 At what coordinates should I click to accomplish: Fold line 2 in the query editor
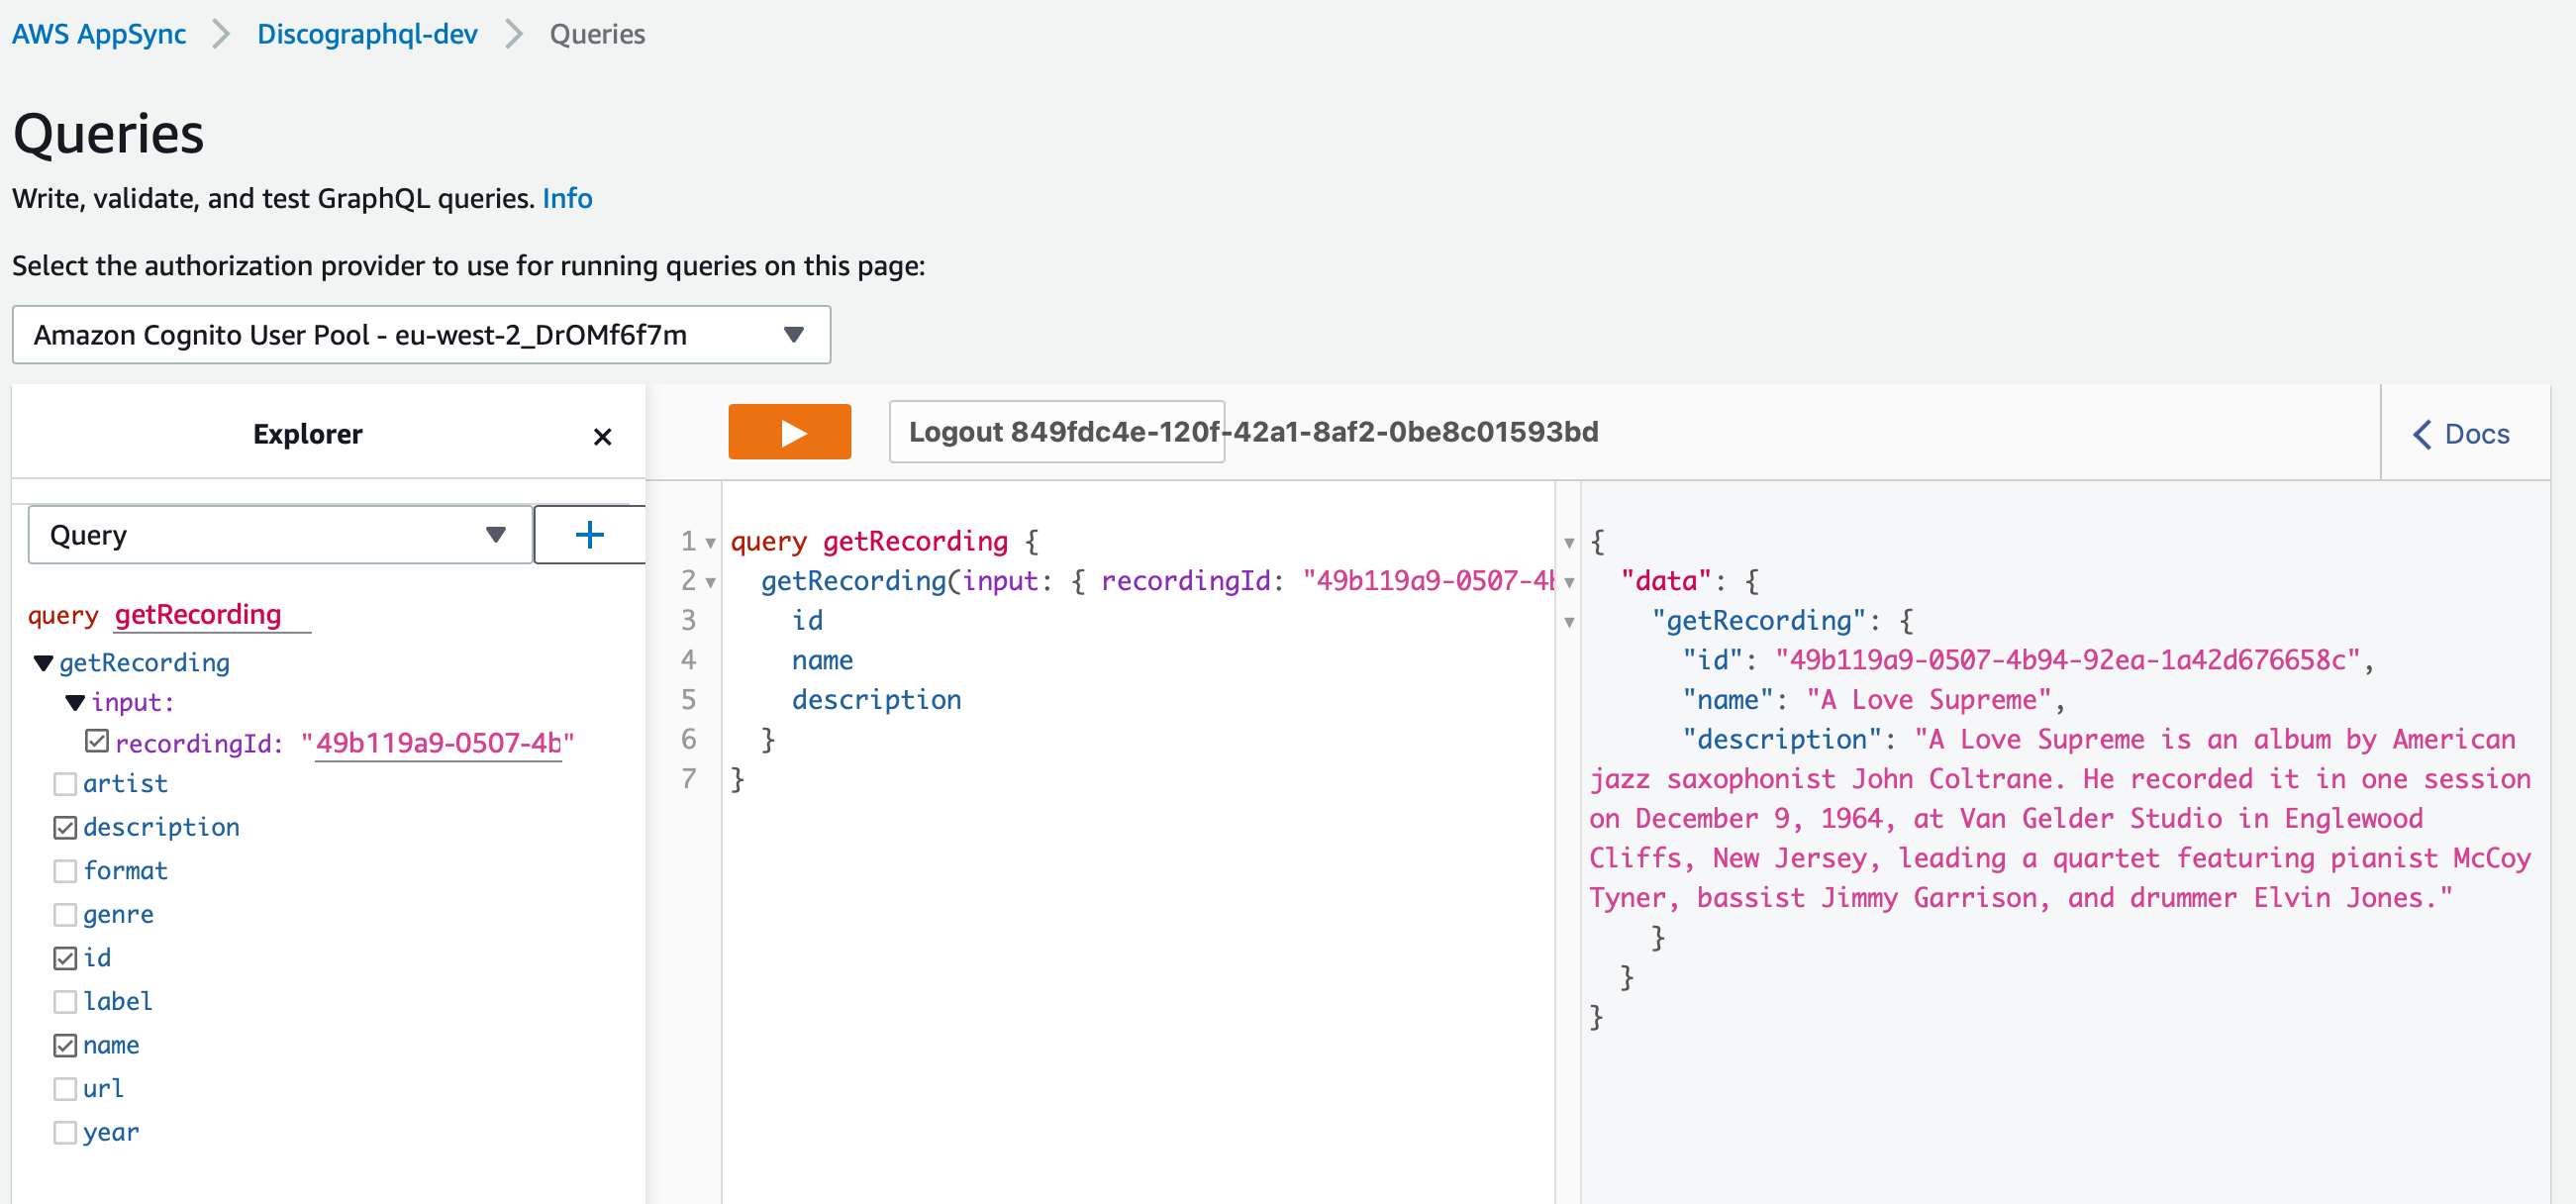[x=711, y=582]
